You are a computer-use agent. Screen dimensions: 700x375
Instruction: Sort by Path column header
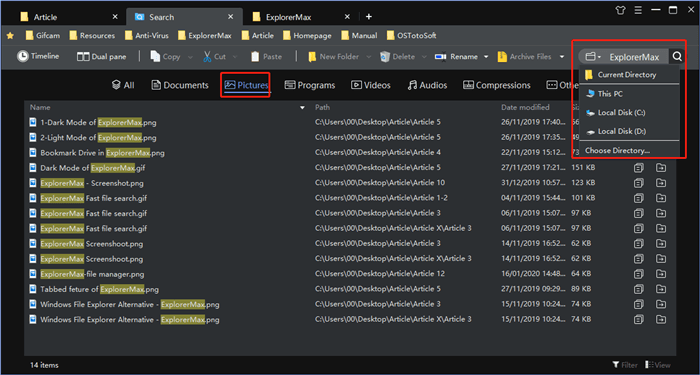point(322,108)
